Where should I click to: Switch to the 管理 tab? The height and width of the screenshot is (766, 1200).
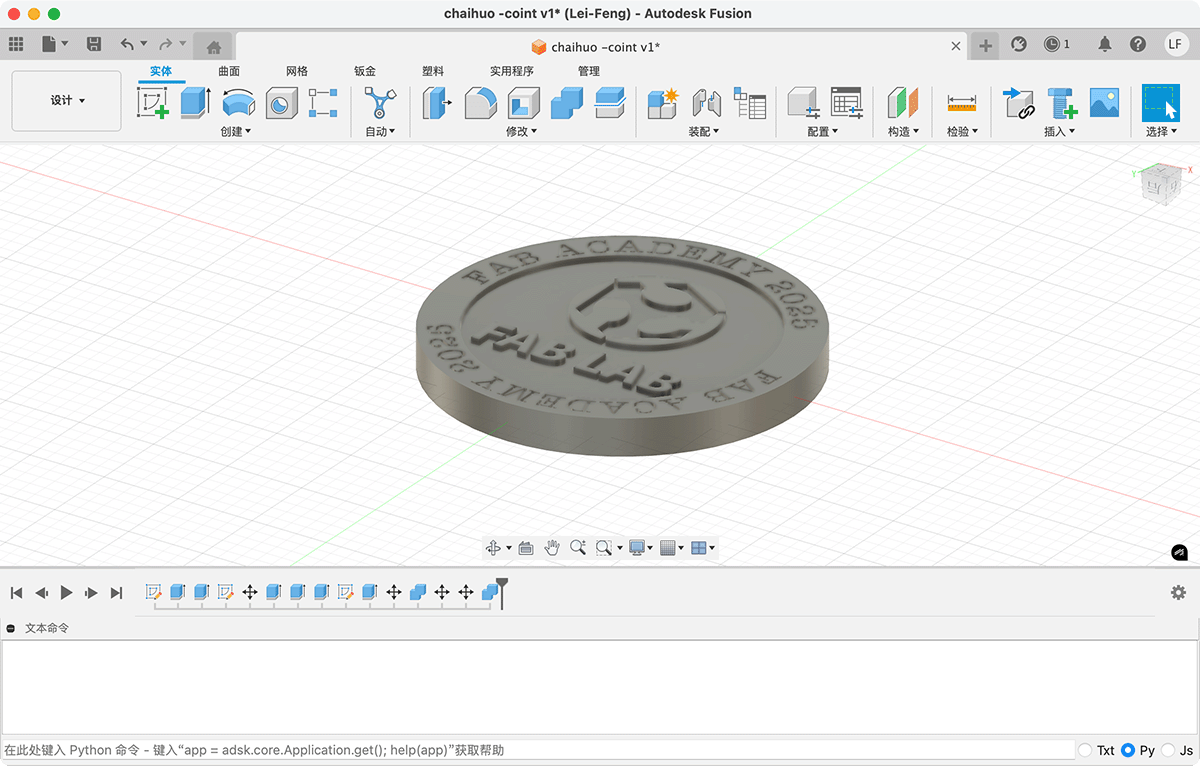[x=589, y=71]
